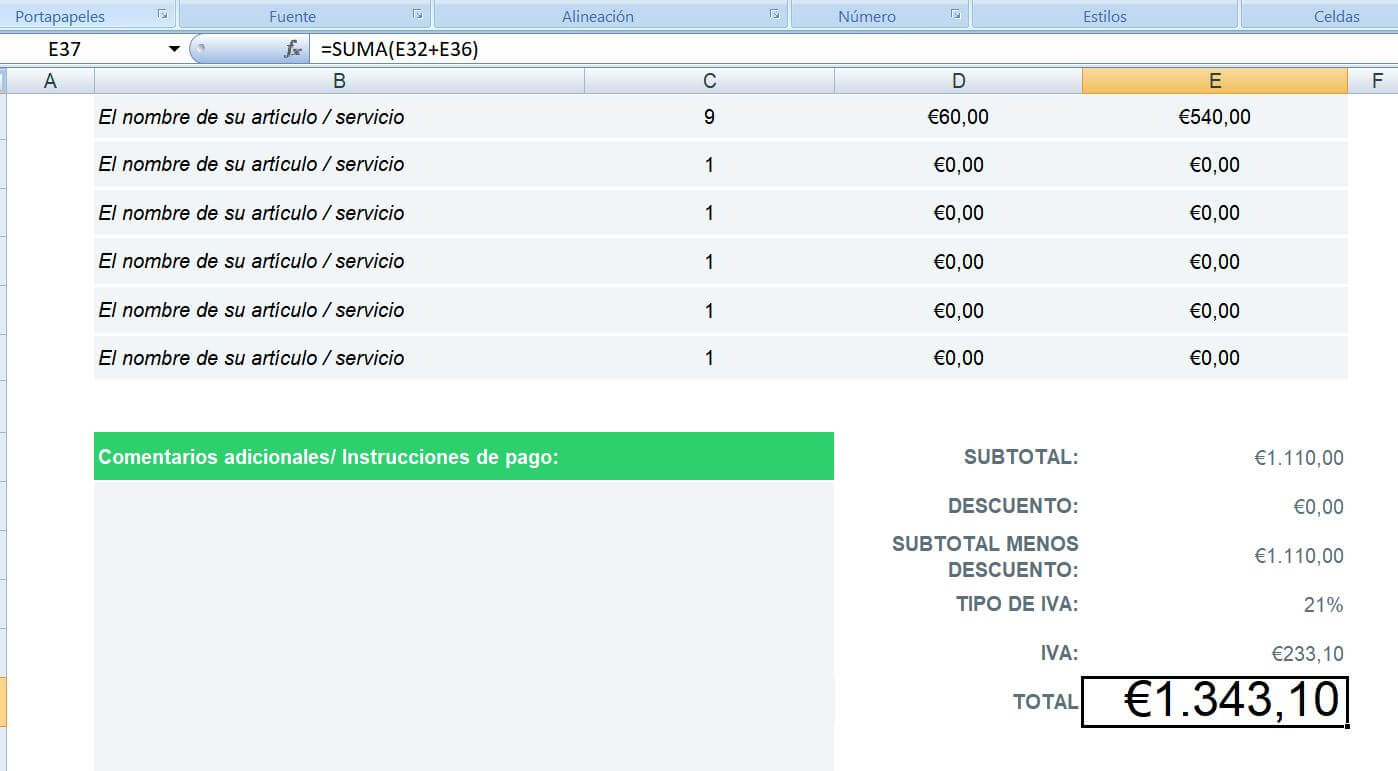Expand the Name Box dropdown arrow
1398x771 pixels.
coord(174,49)
